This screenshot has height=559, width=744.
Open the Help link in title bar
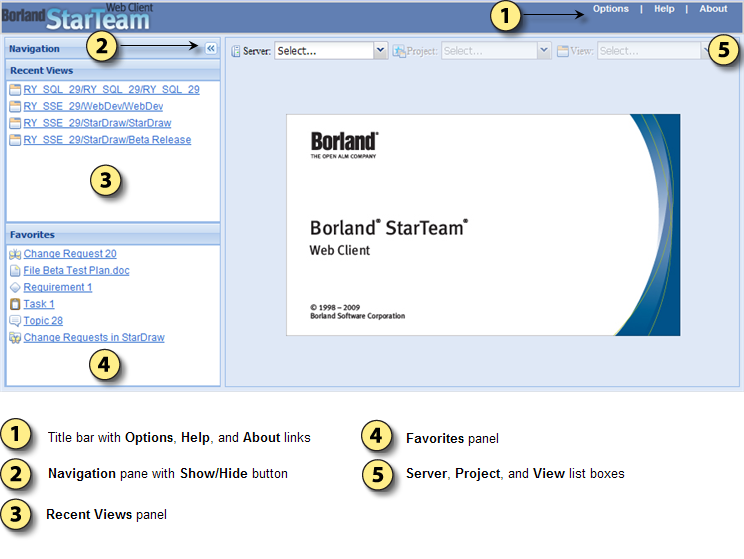(664, 9)
